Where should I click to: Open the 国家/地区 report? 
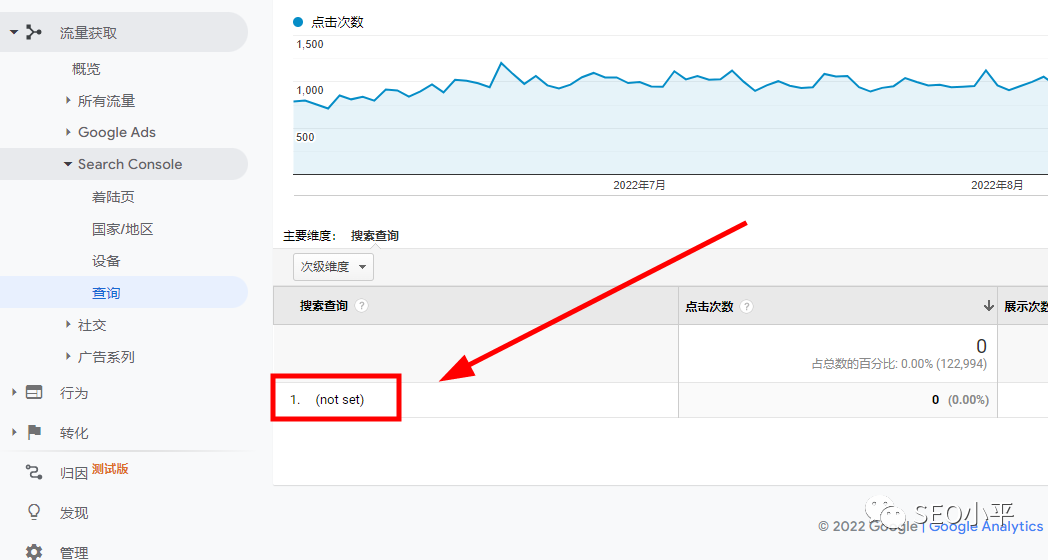click(123, 229)
